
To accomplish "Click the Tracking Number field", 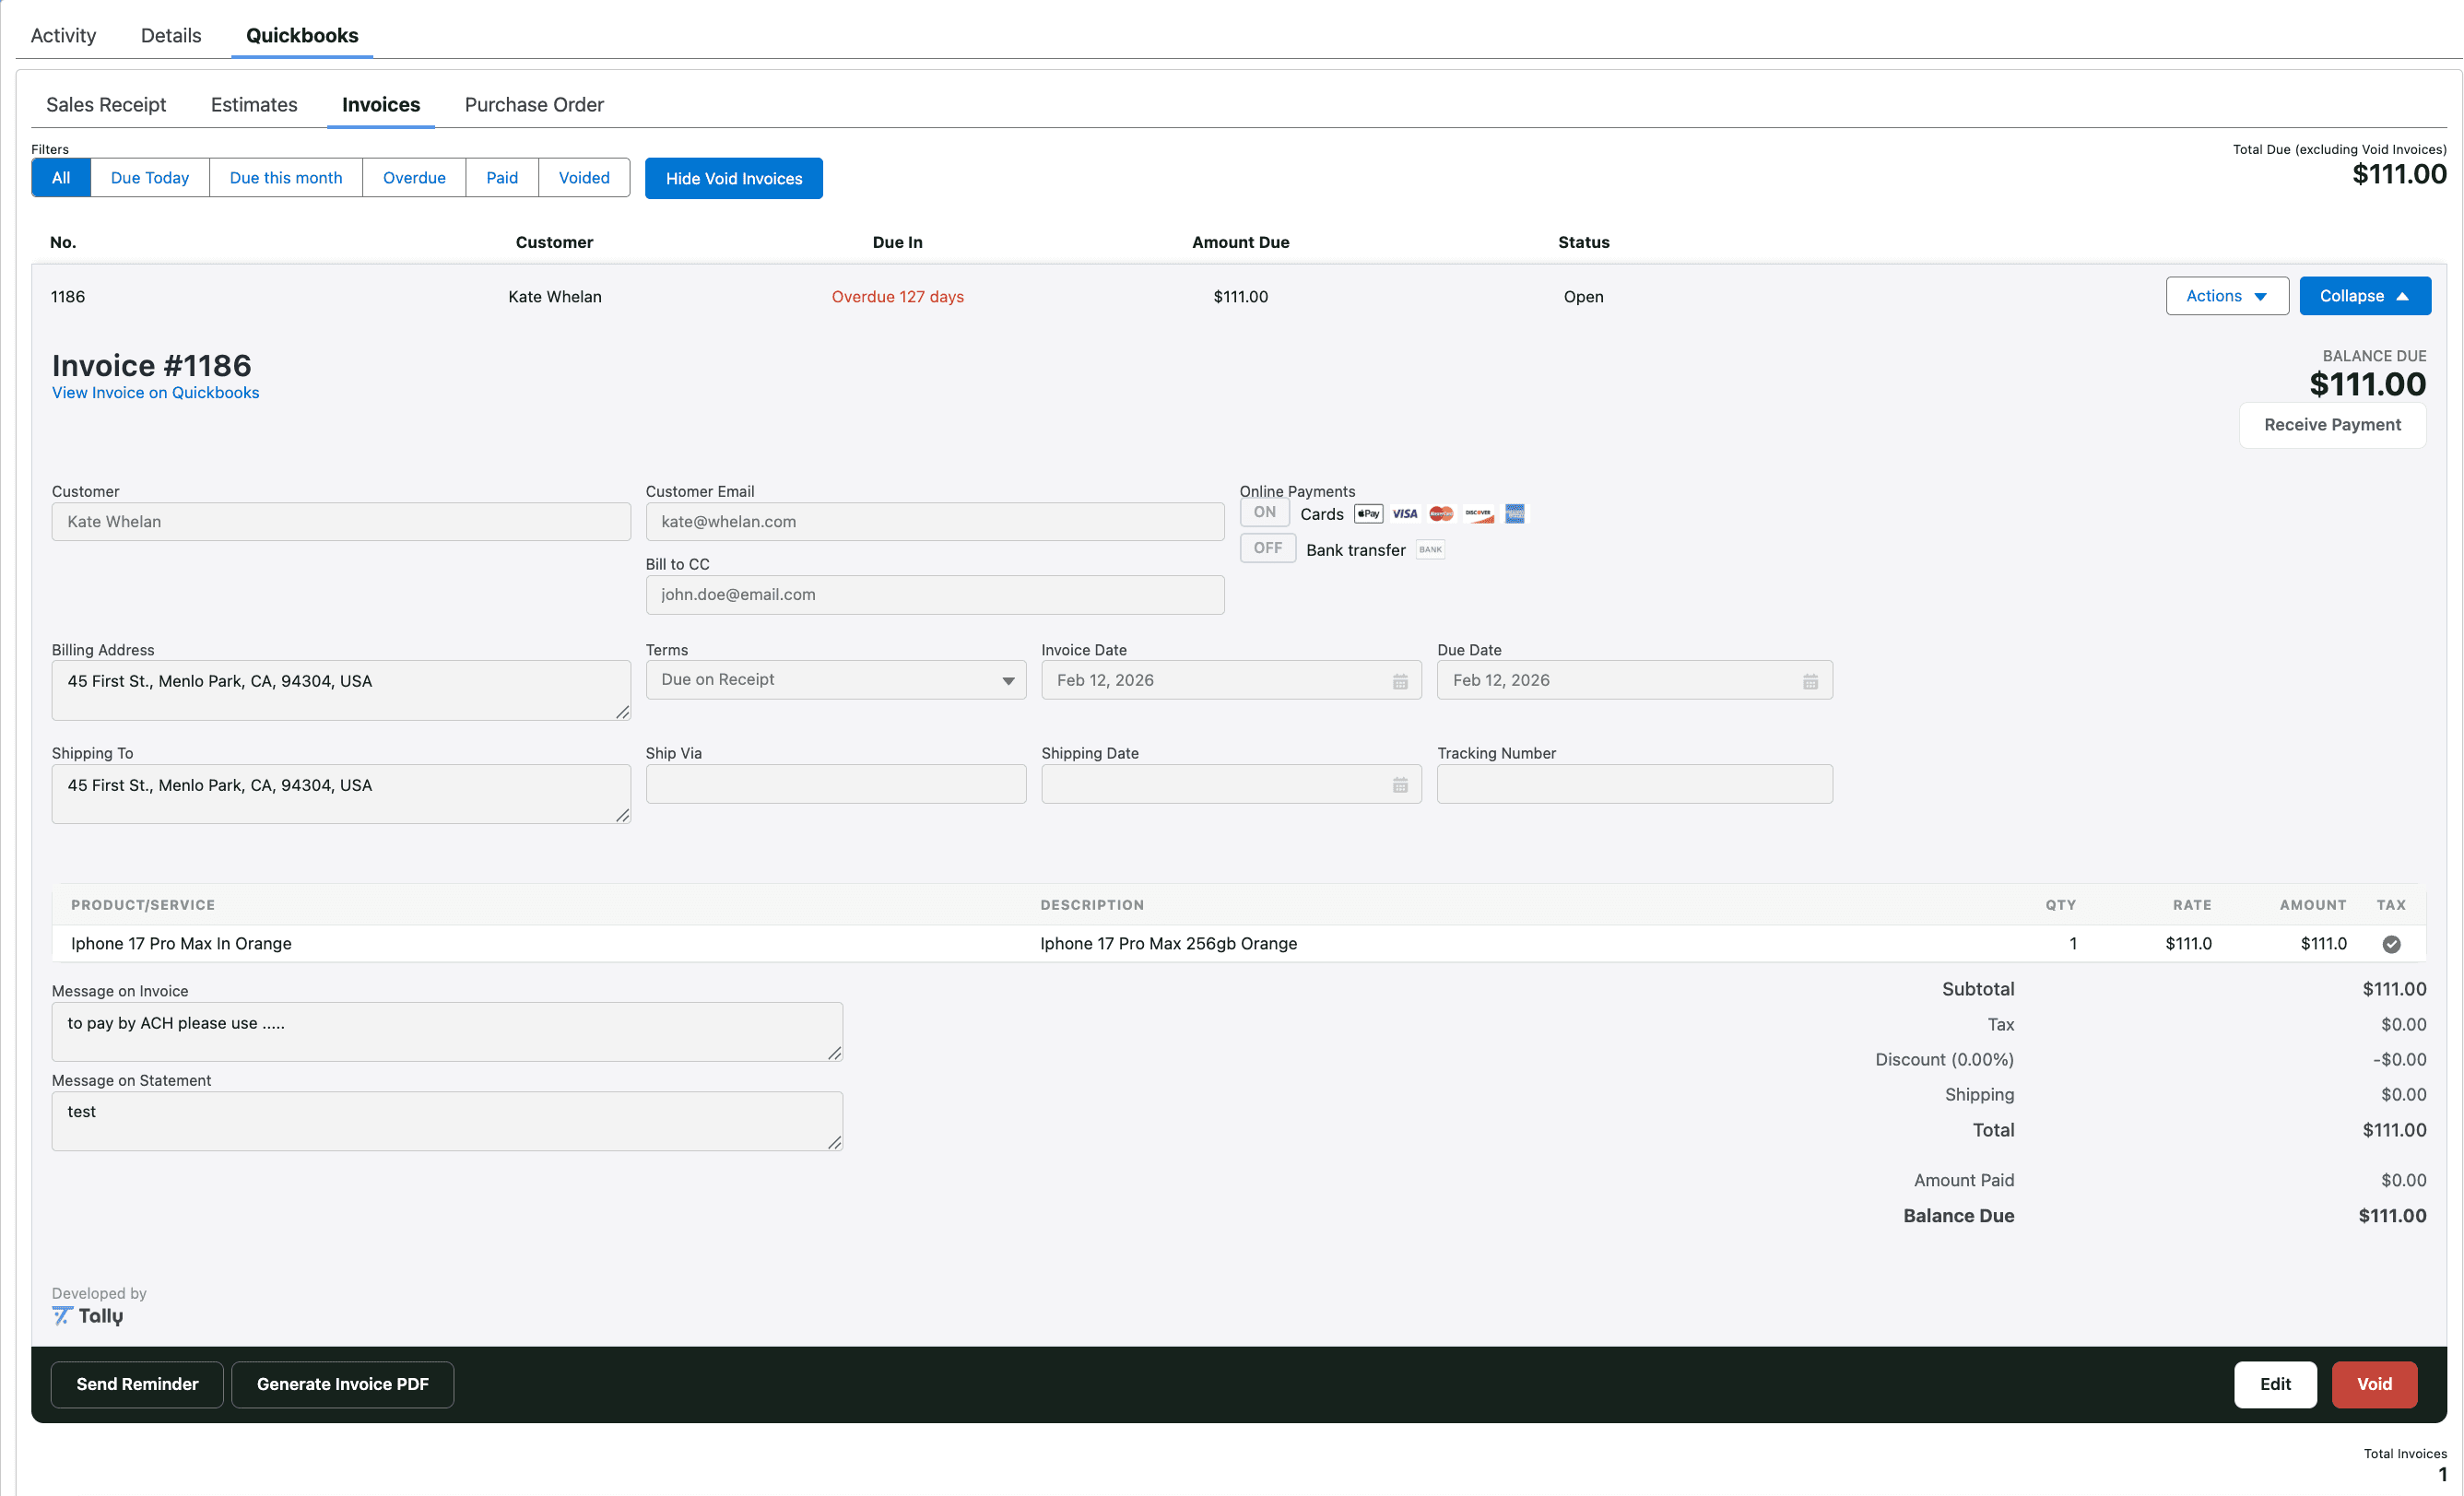I will click(x=1635, y=784).
